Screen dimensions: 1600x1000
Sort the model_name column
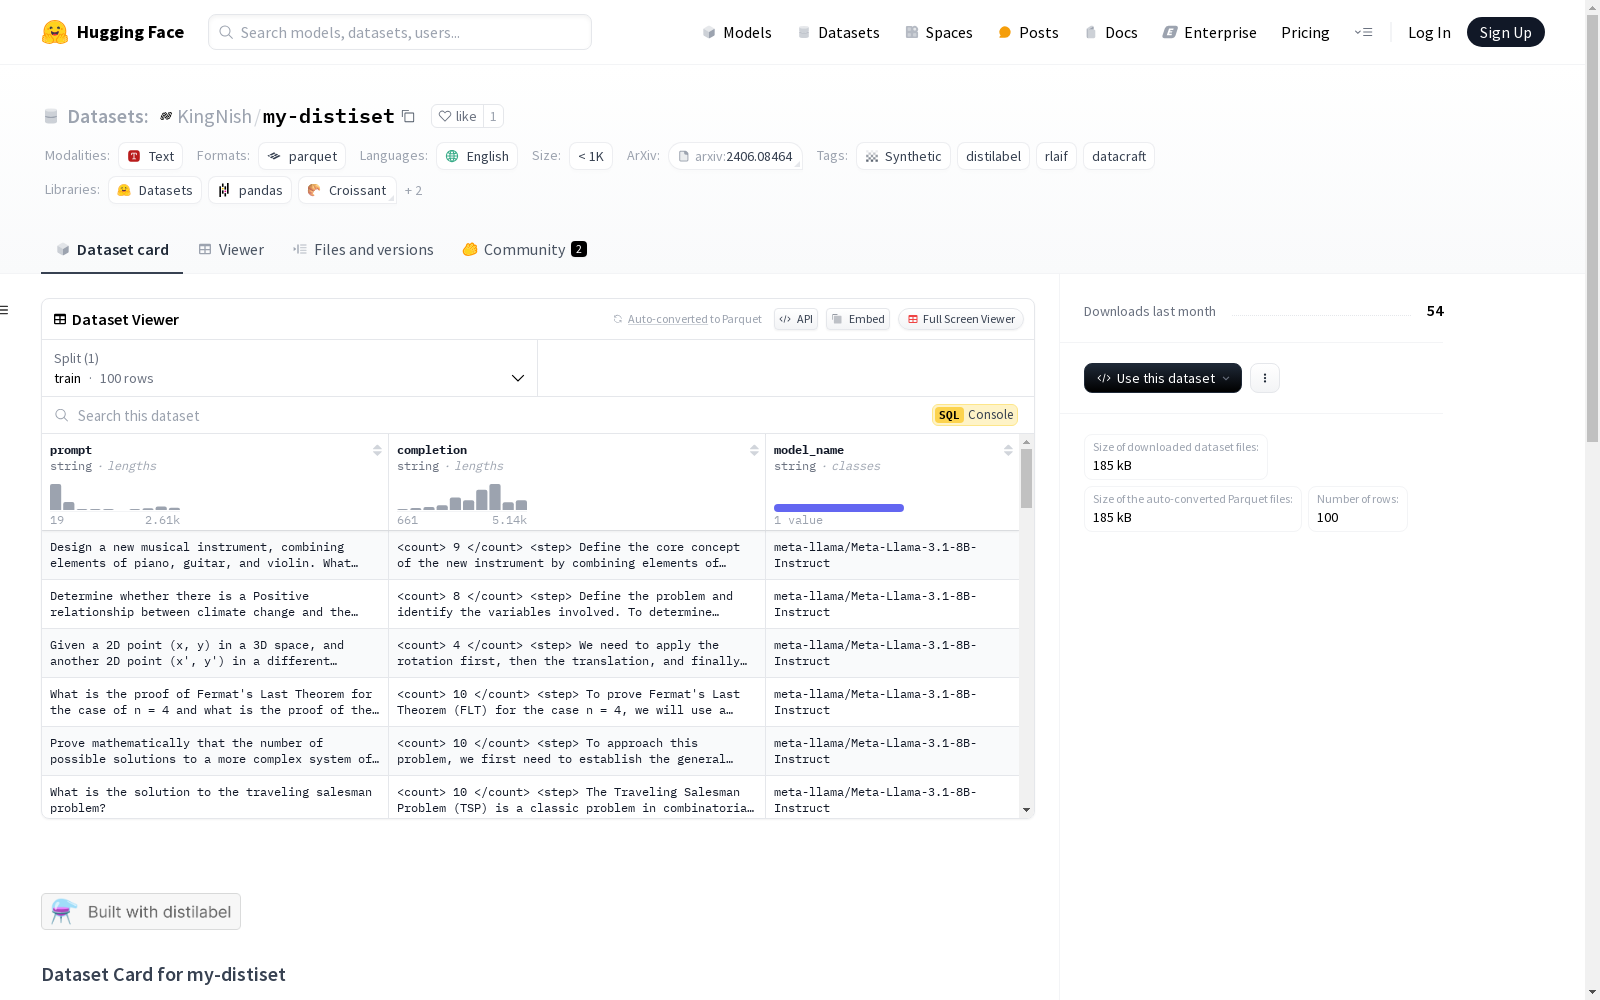coord(1008,450)
